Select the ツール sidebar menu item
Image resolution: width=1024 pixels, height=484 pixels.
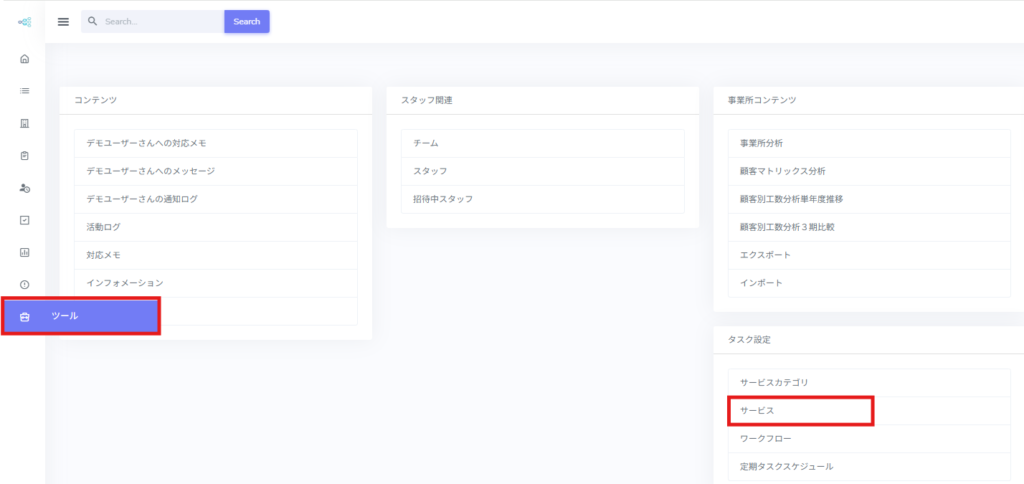click(x=81, y=316)
